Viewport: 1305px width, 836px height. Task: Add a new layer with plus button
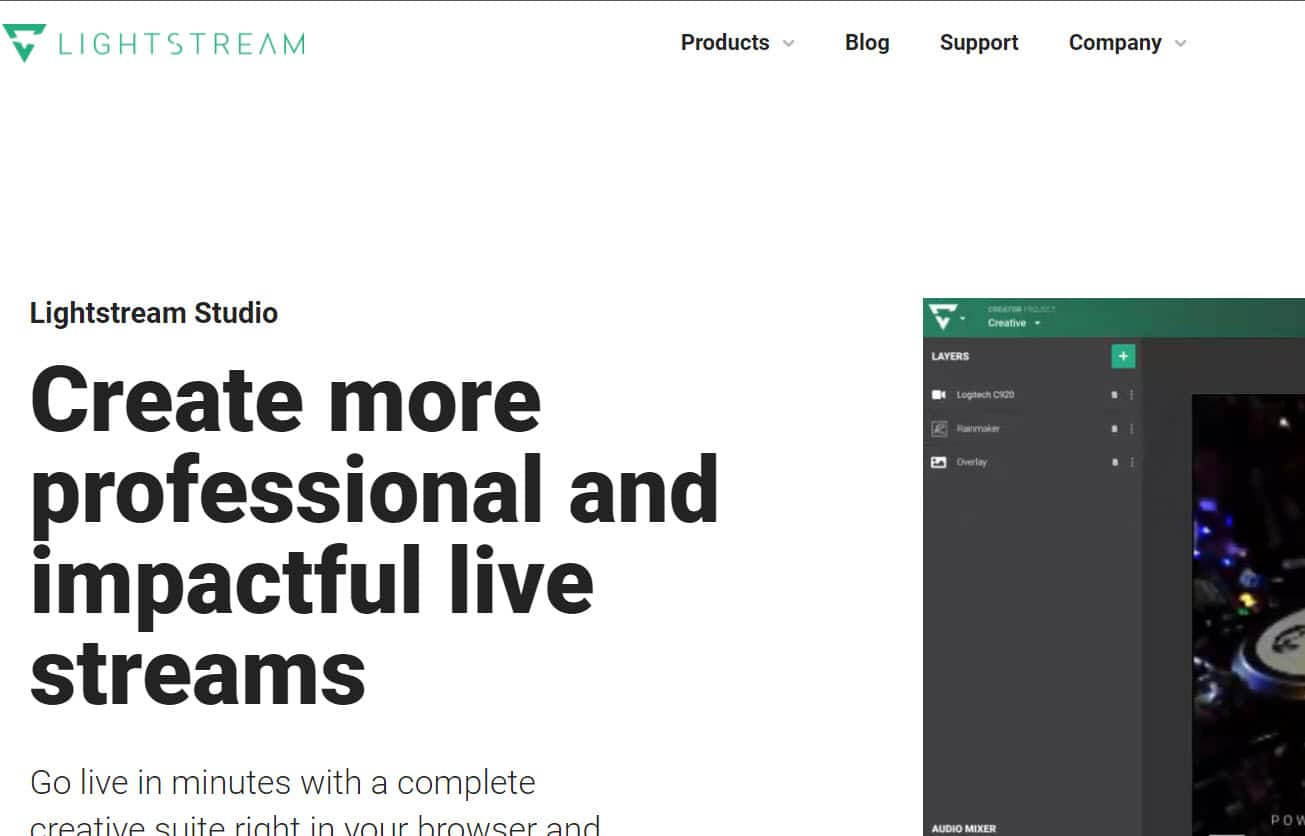coord(1123,356)
